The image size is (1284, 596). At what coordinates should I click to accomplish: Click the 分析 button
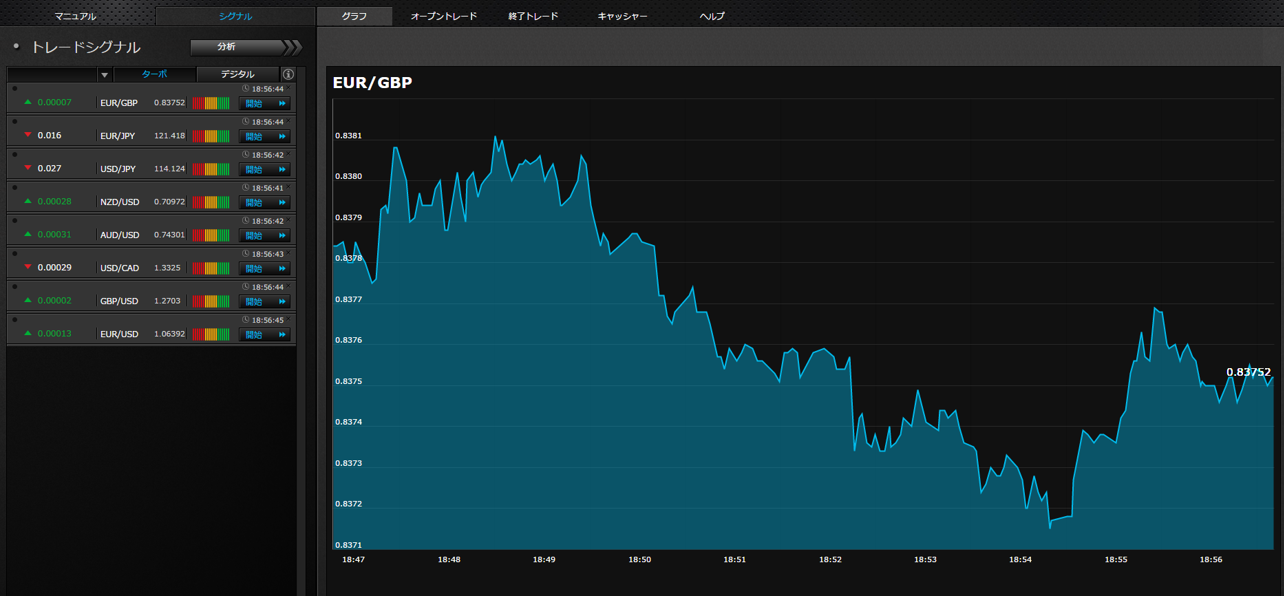pos(245,47)
